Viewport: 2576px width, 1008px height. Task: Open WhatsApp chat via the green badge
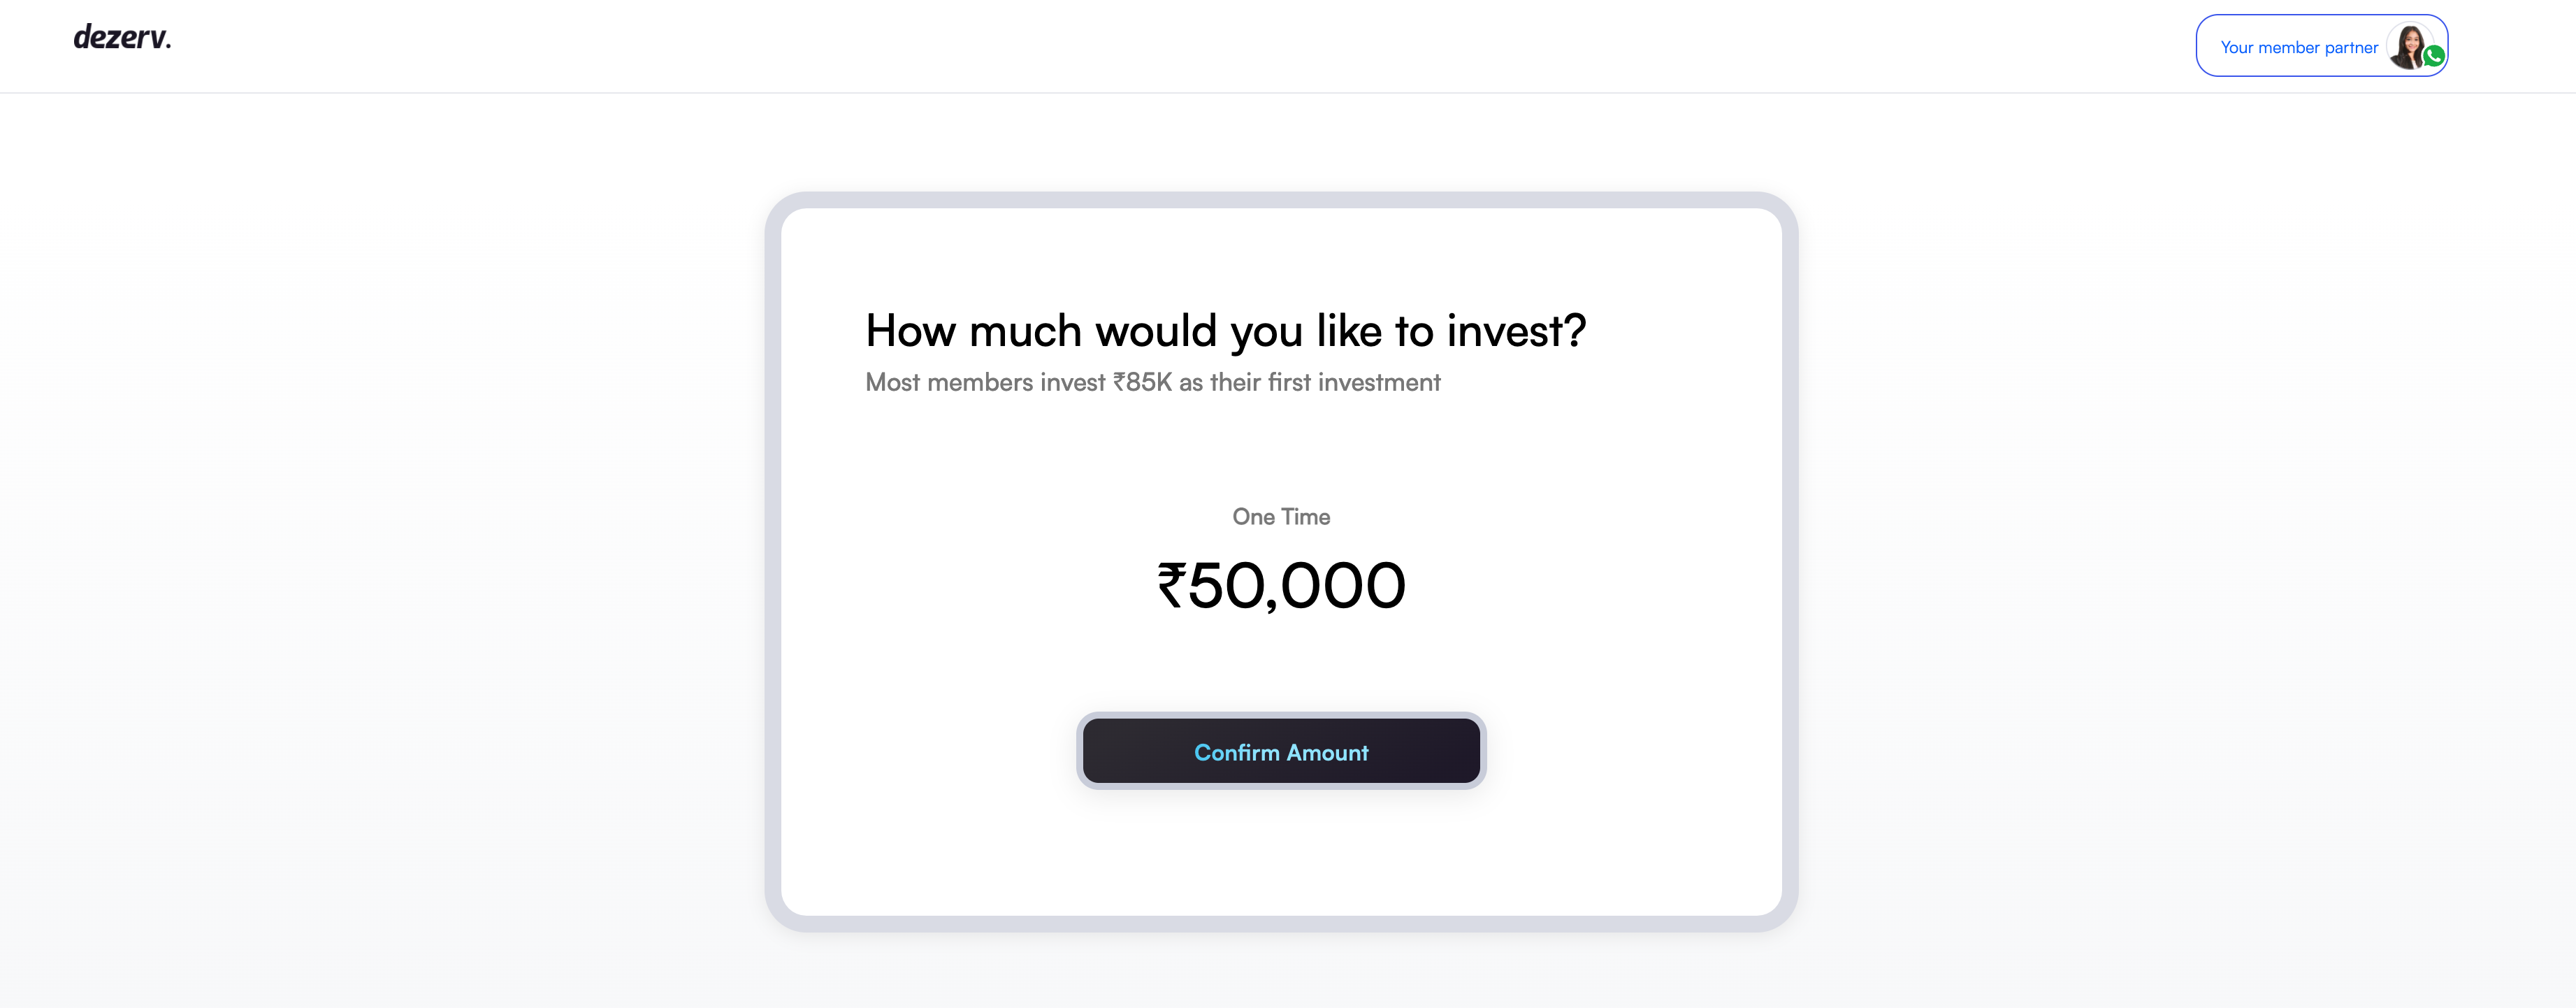[2434, 57]
